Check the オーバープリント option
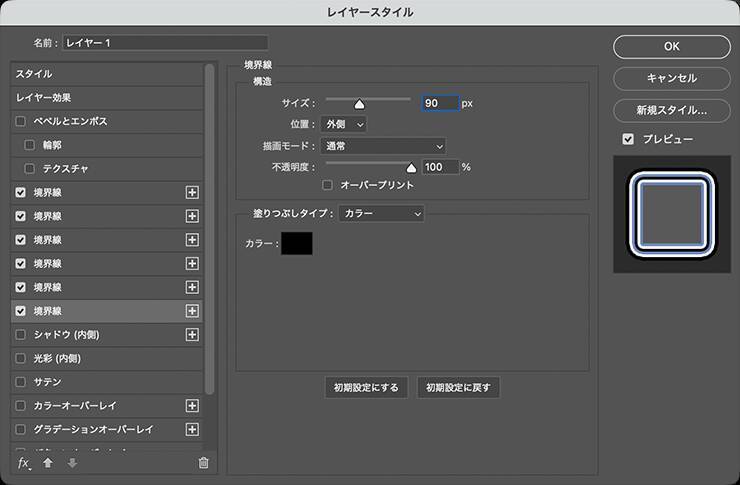The width and height of the screenshot is (740, 485). pyautogui.click(x=327, y=185)
